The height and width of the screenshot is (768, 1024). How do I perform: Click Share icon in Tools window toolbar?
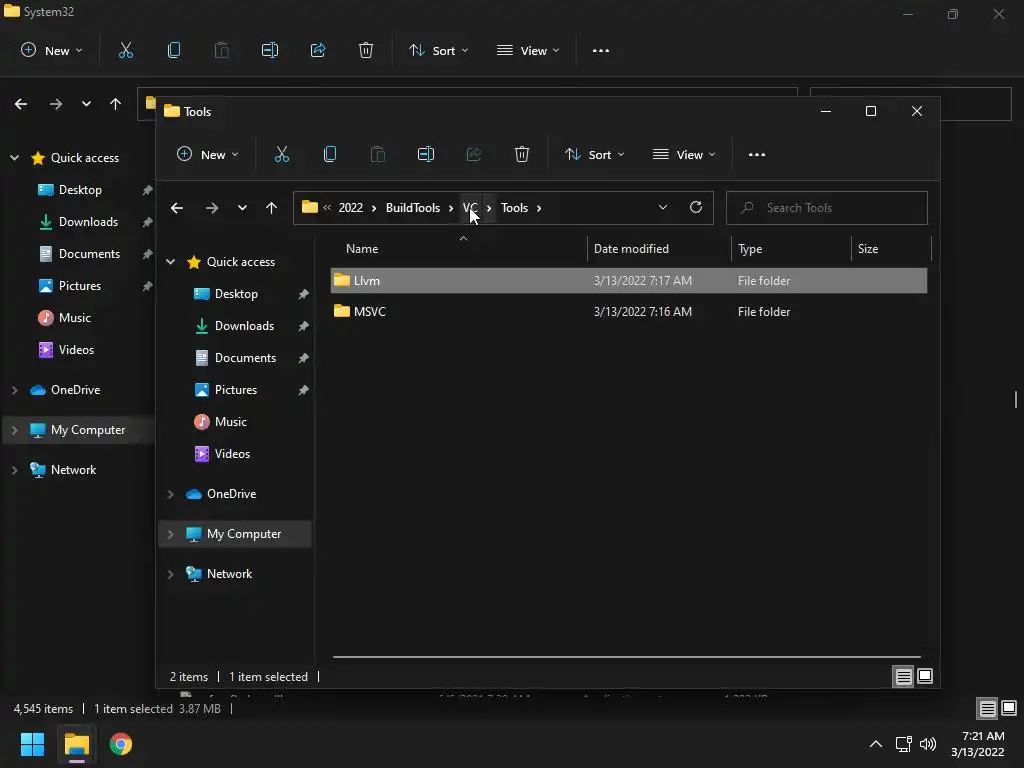click(474, 155)
